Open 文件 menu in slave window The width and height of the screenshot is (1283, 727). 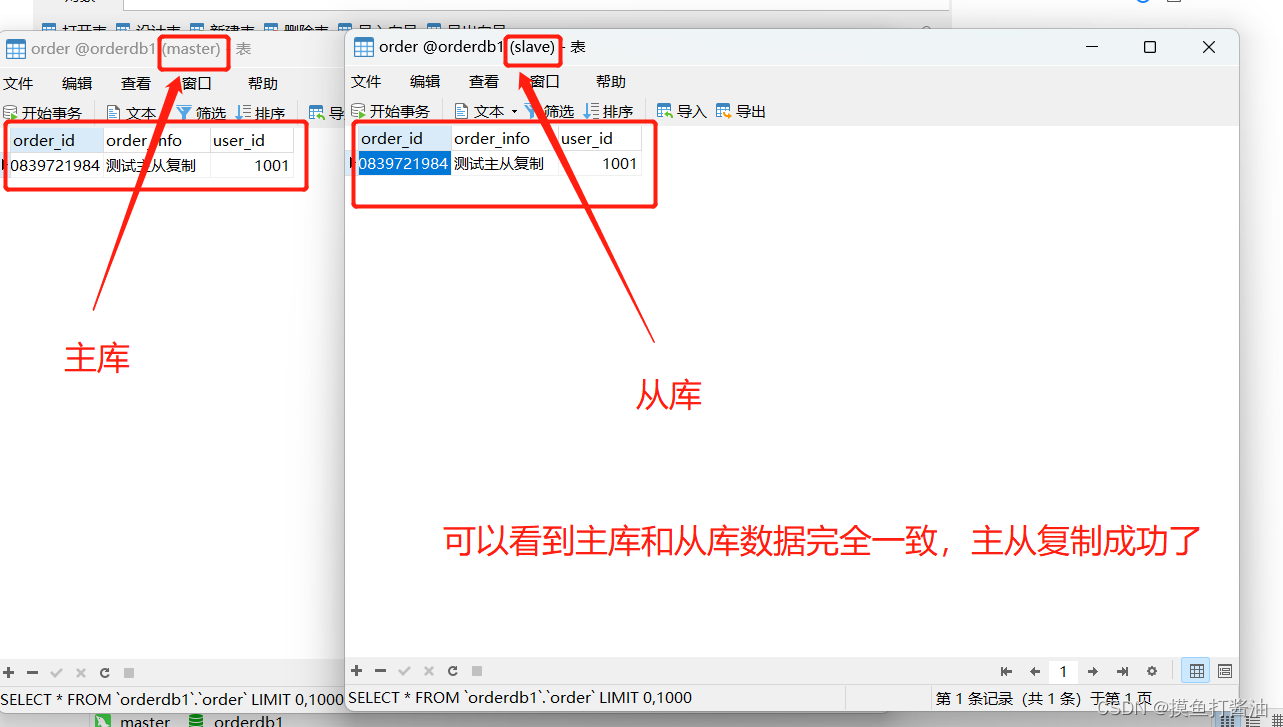366,81
